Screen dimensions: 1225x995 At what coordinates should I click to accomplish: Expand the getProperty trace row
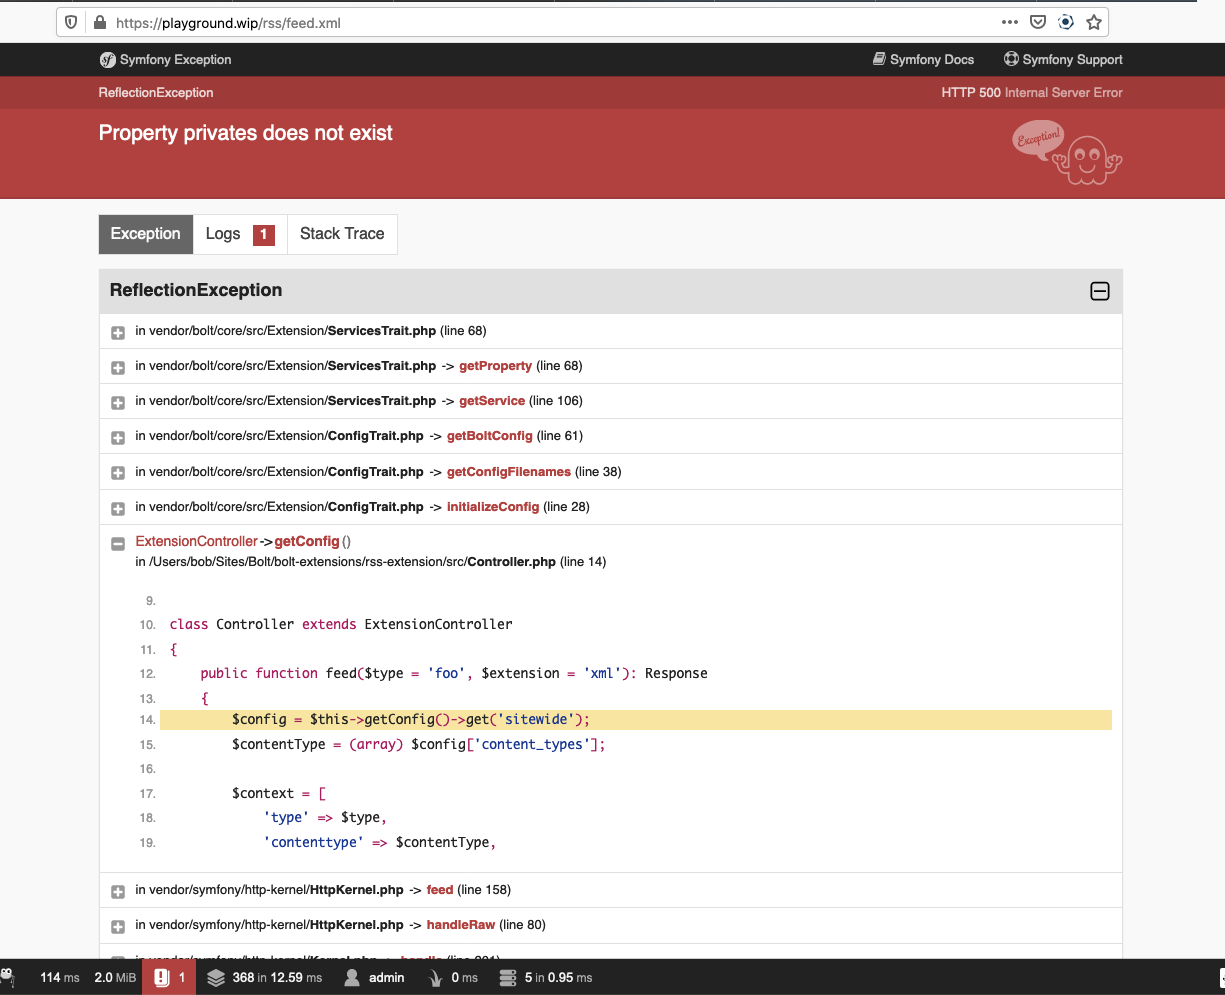pyautogui.click(x=118, y=367)
